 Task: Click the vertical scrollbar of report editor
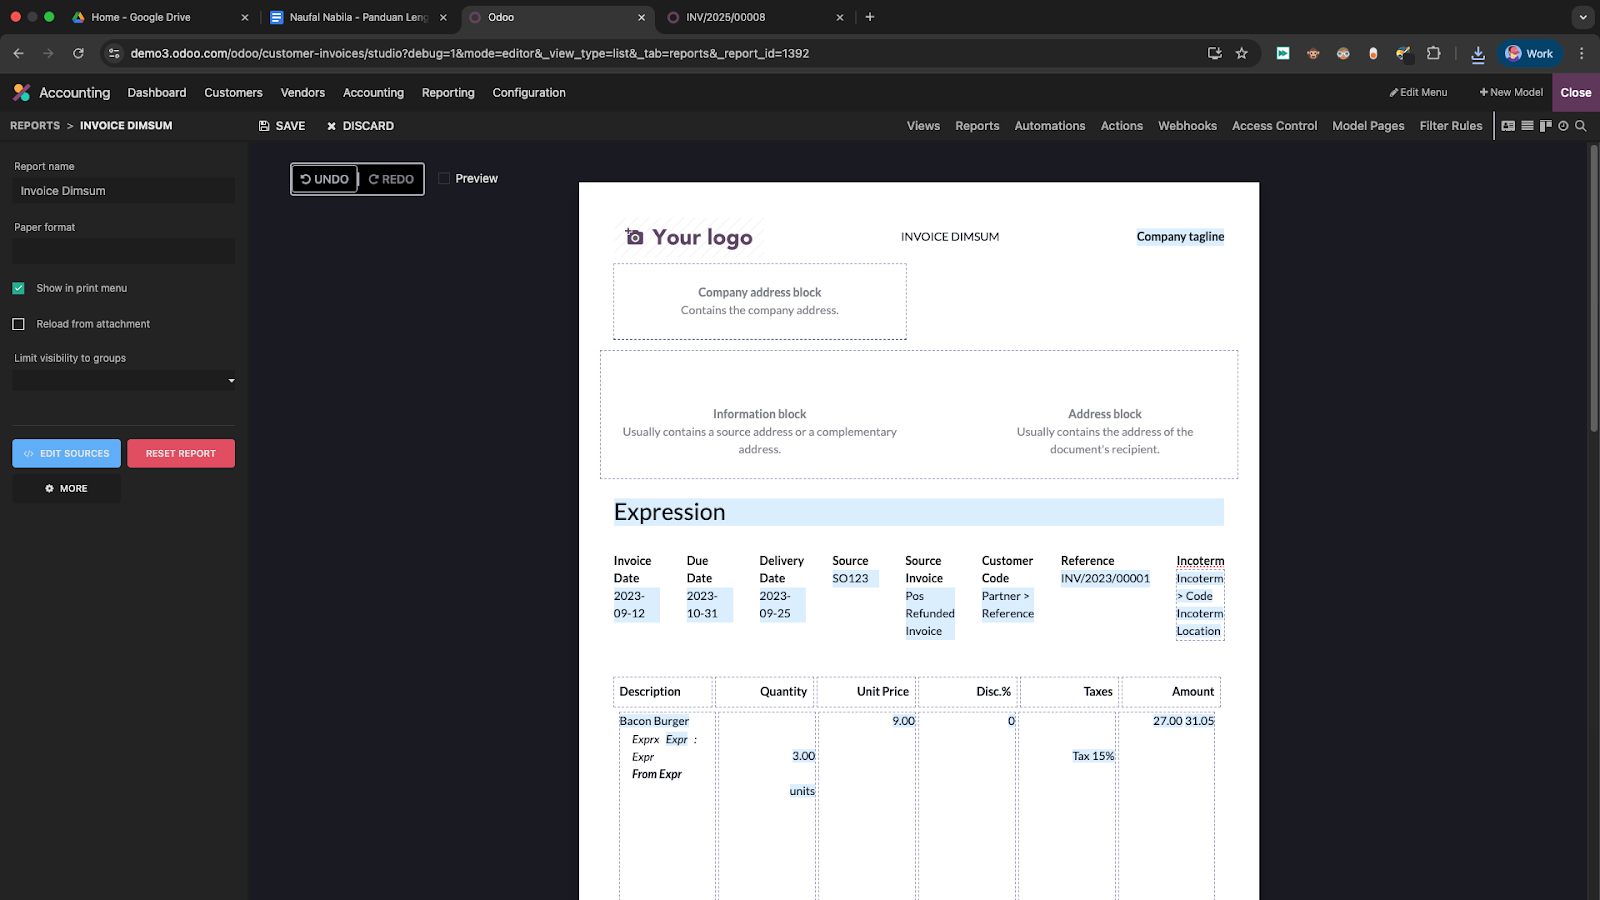1594,288
